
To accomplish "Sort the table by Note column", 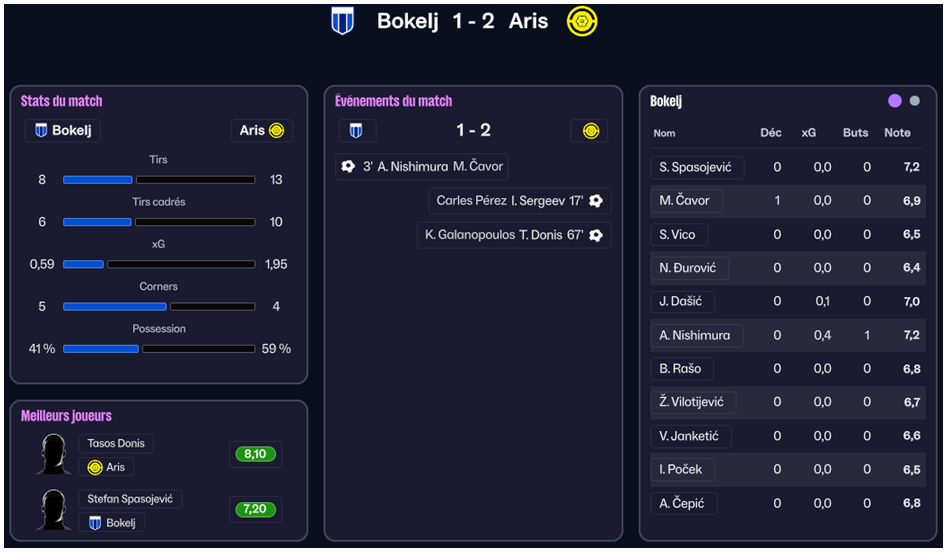I will click(x=897, y=133).
